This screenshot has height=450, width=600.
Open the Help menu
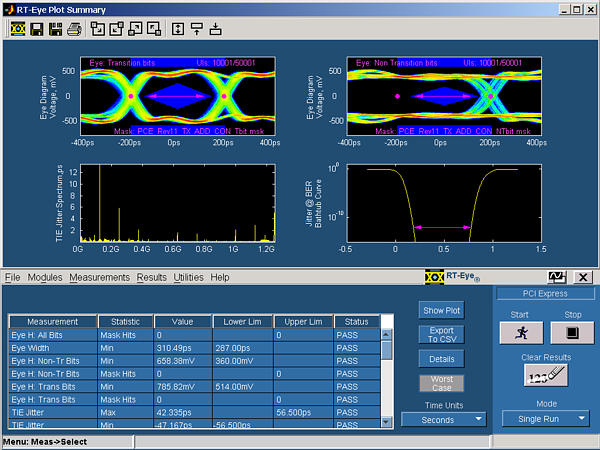tap(220, 277)
